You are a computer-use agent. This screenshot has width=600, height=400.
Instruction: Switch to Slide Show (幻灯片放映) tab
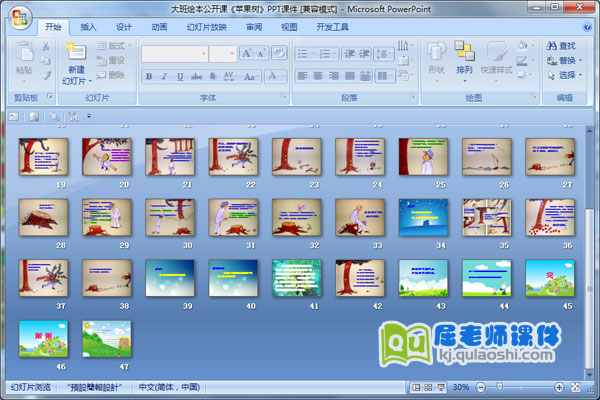207,27
